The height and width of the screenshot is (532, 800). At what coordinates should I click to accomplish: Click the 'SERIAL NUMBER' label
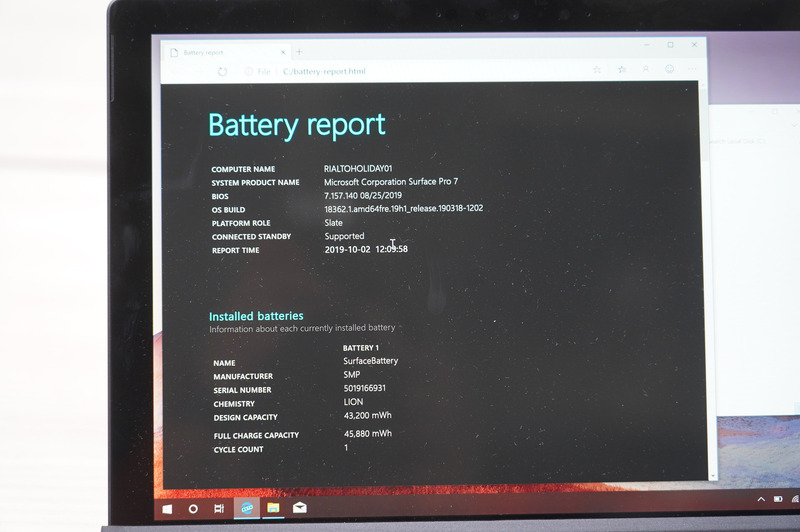tap(242, 390)
